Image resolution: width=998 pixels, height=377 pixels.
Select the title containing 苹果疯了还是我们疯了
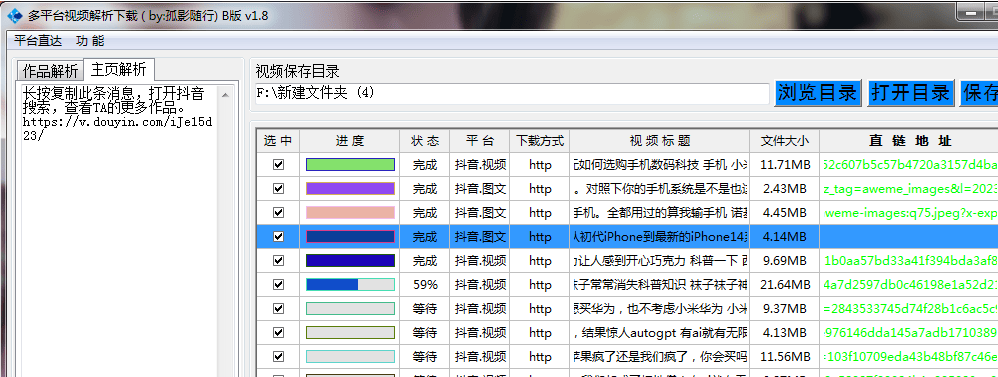[x=660, y=357]
